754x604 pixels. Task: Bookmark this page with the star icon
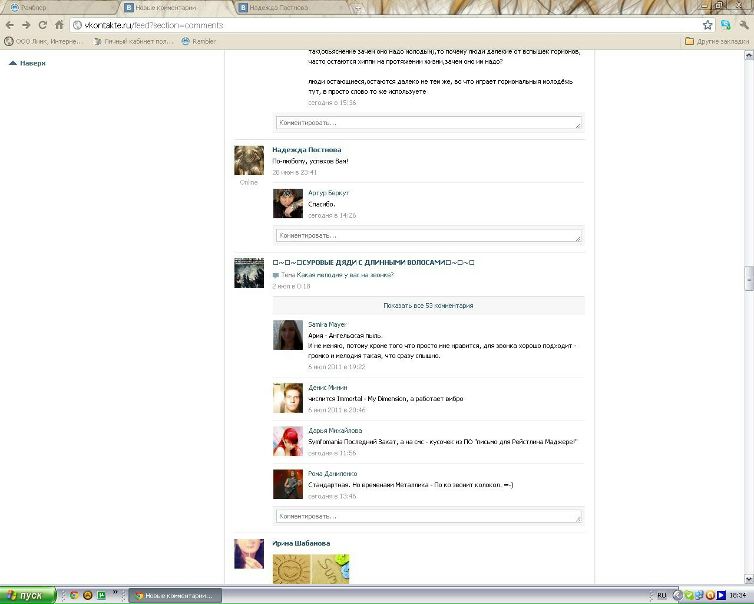708,25
